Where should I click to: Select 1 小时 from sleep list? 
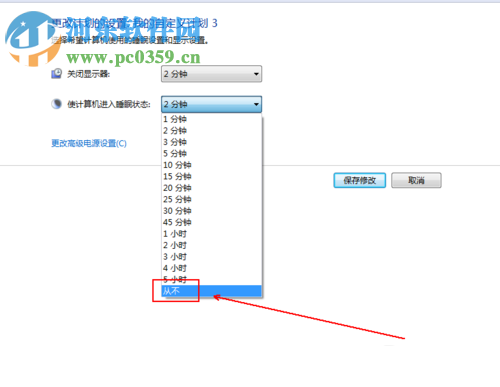(x=212, y=234)
